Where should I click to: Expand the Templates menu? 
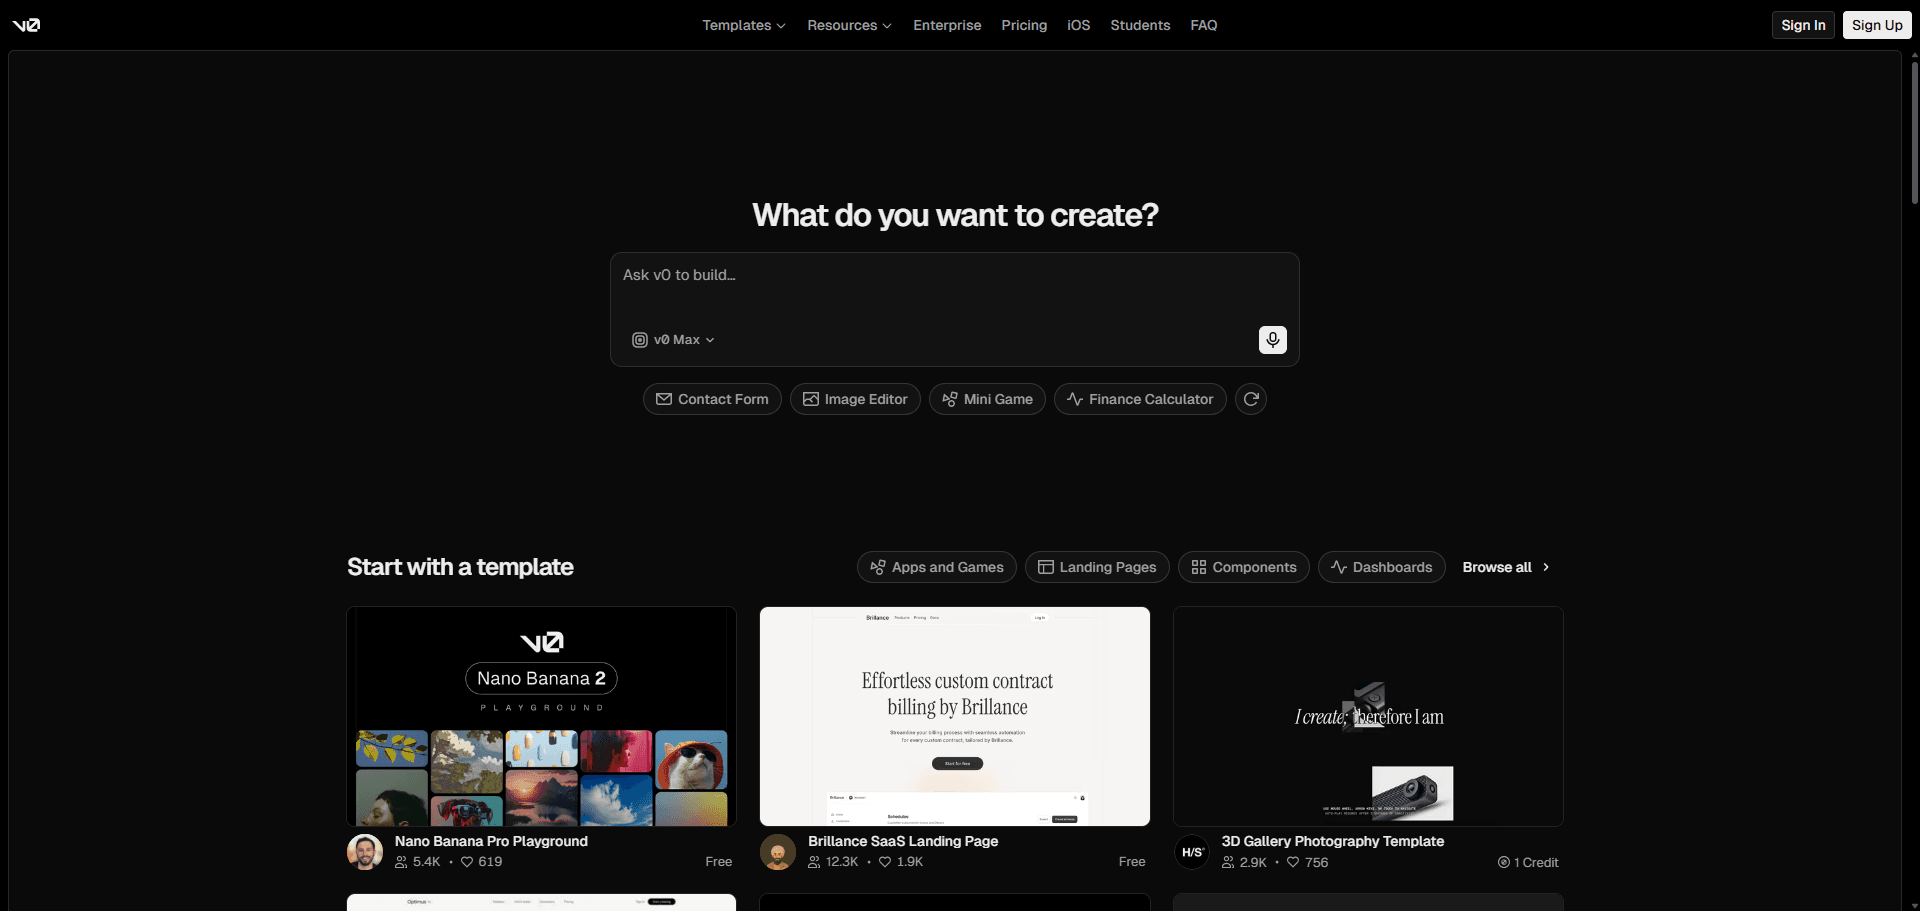point(743,25)
